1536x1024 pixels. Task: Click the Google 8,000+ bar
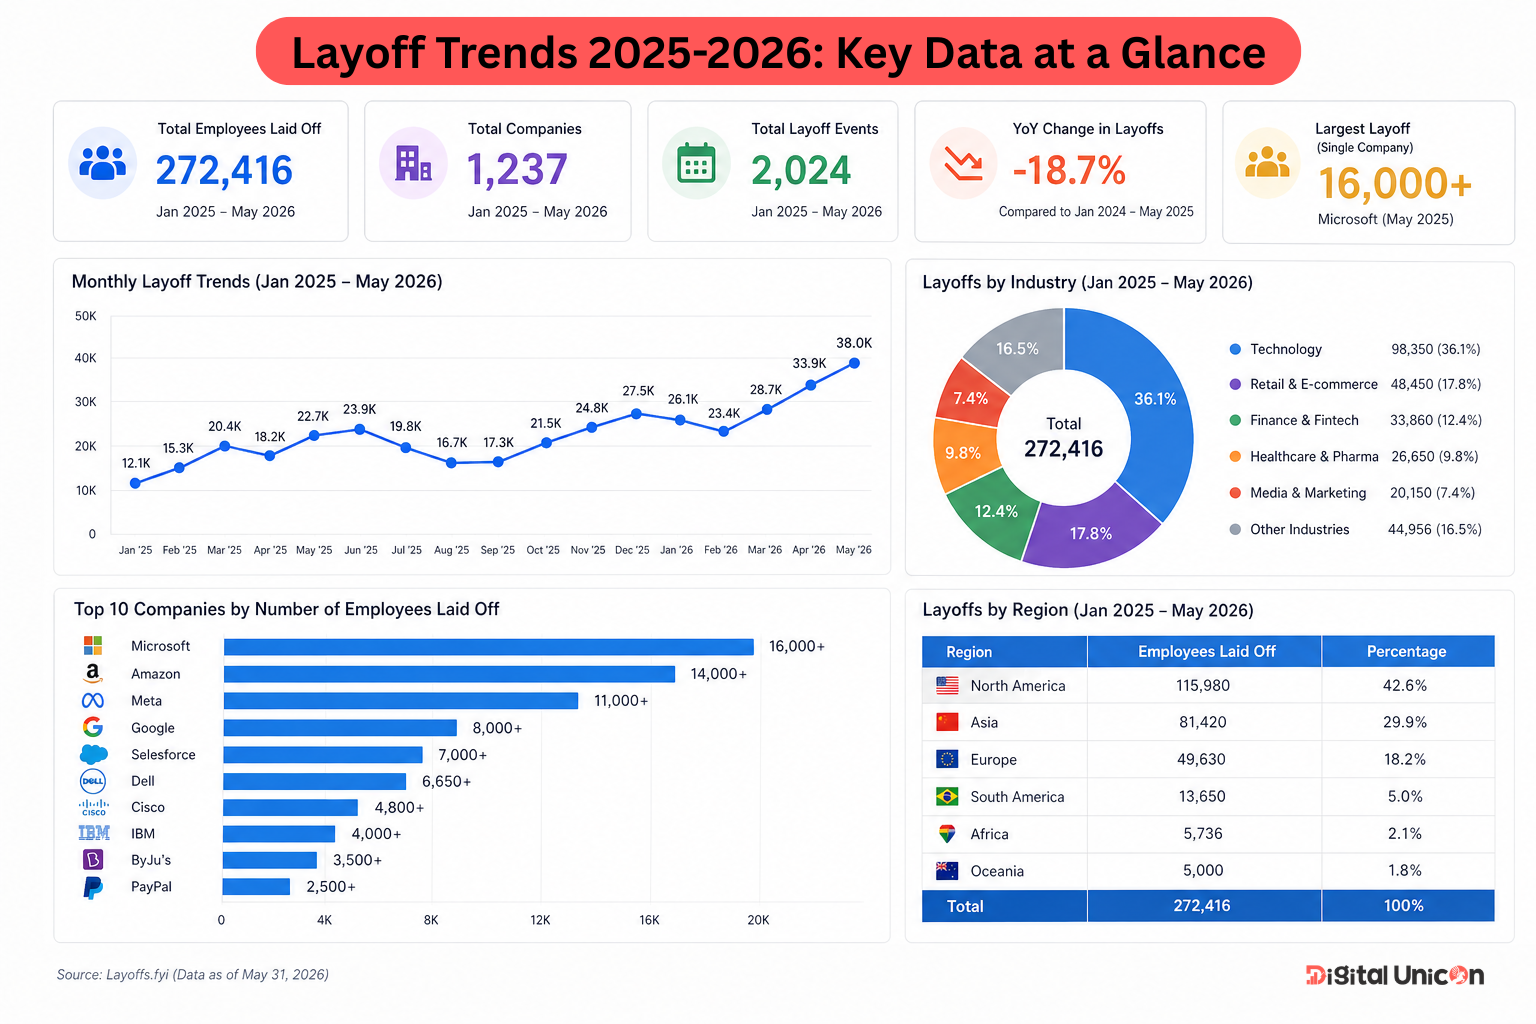[340, 728]
